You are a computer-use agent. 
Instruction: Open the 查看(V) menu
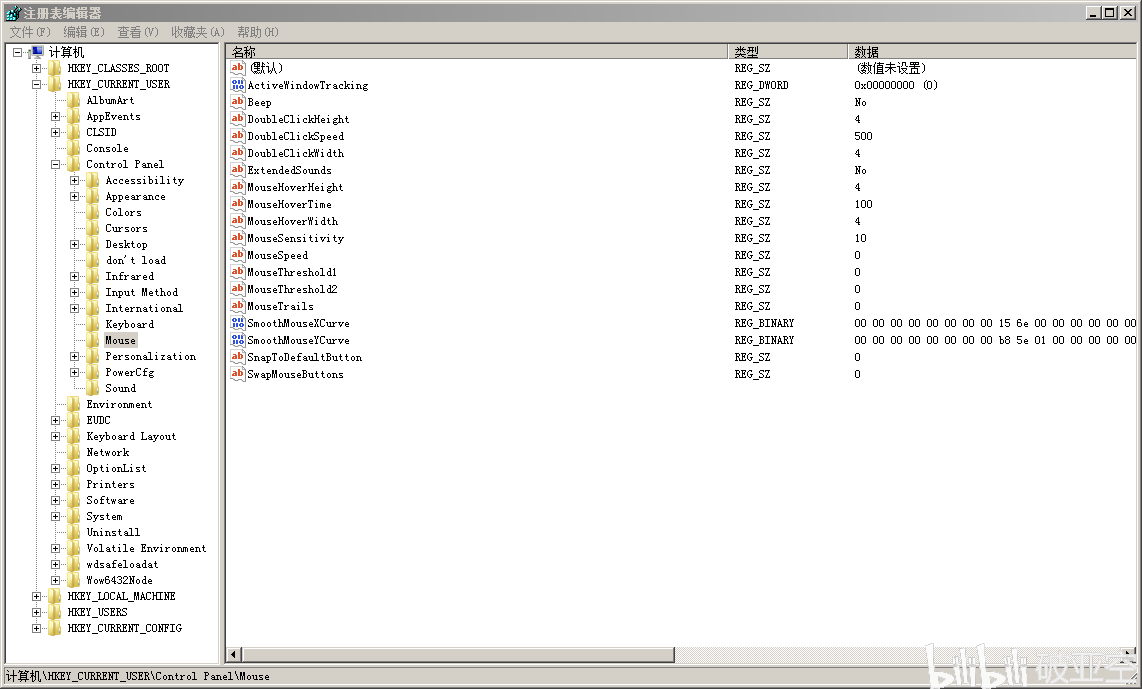pos(138,32)
